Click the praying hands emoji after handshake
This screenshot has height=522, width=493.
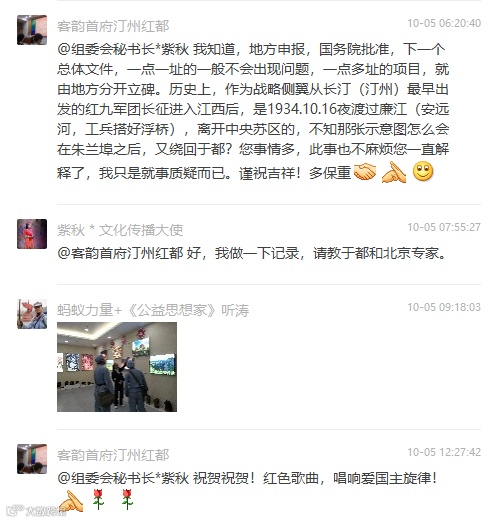tap(394, 172)
